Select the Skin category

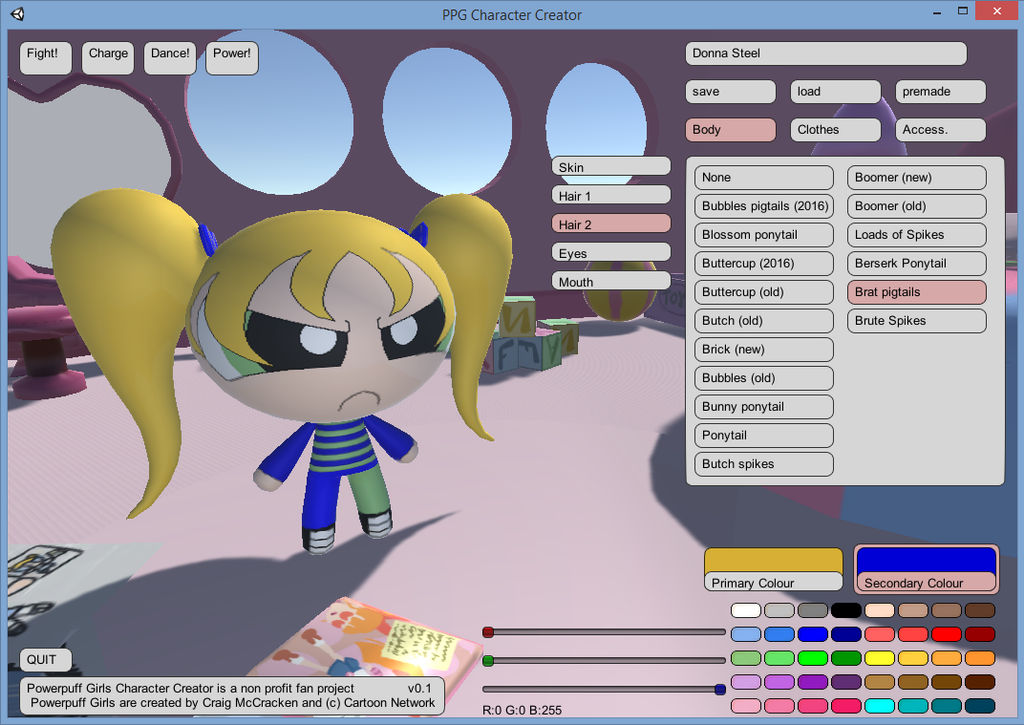point(610,165)
